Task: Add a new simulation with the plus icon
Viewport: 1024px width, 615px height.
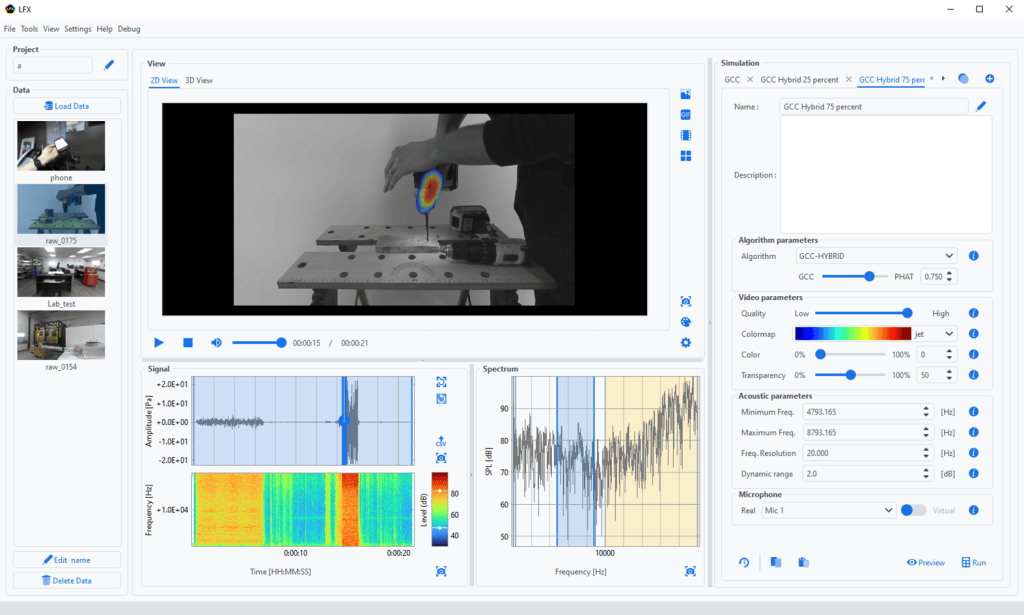Action: click(990, 79)
